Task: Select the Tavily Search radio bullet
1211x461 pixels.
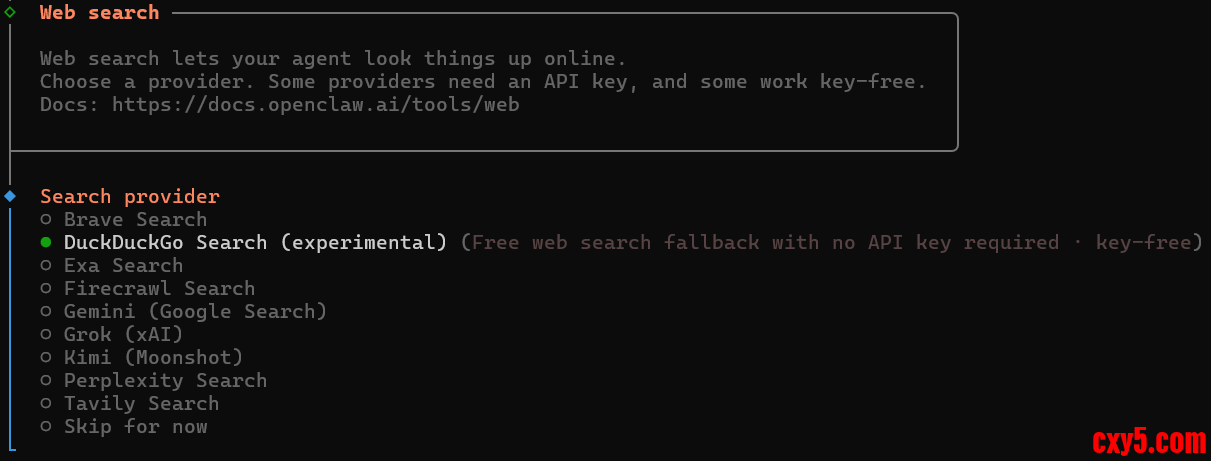Action: pyautogui.click(x=46, y=404)
